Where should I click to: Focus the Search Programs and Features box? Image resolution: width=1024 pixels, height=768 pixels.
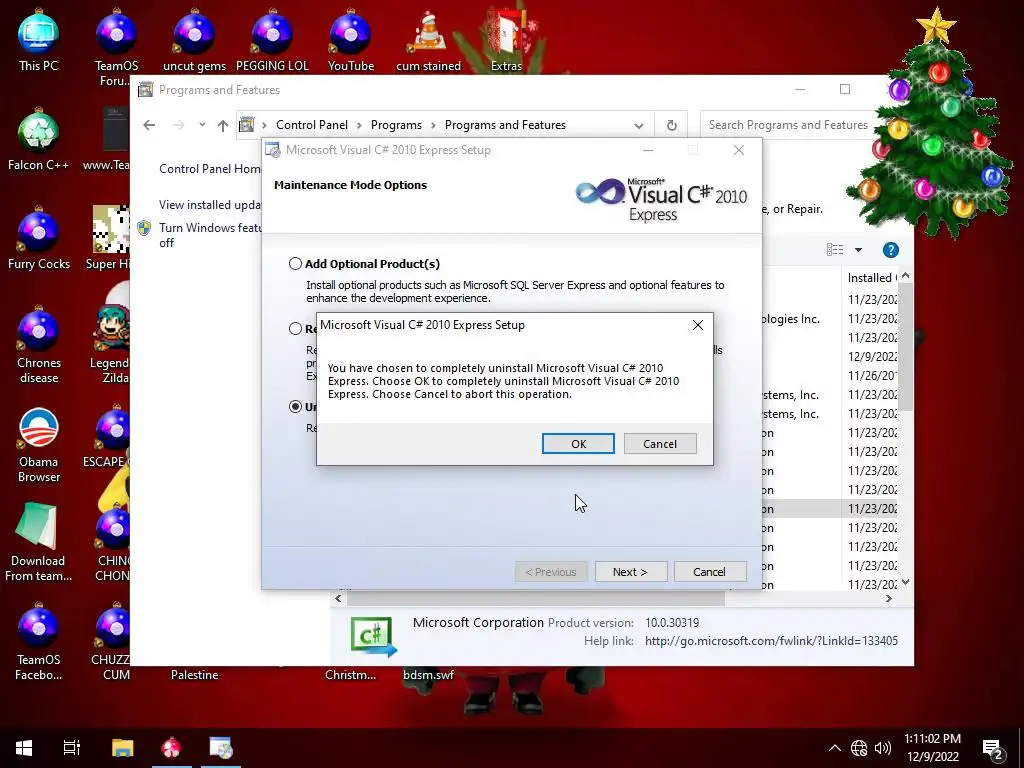pos(788,125)
